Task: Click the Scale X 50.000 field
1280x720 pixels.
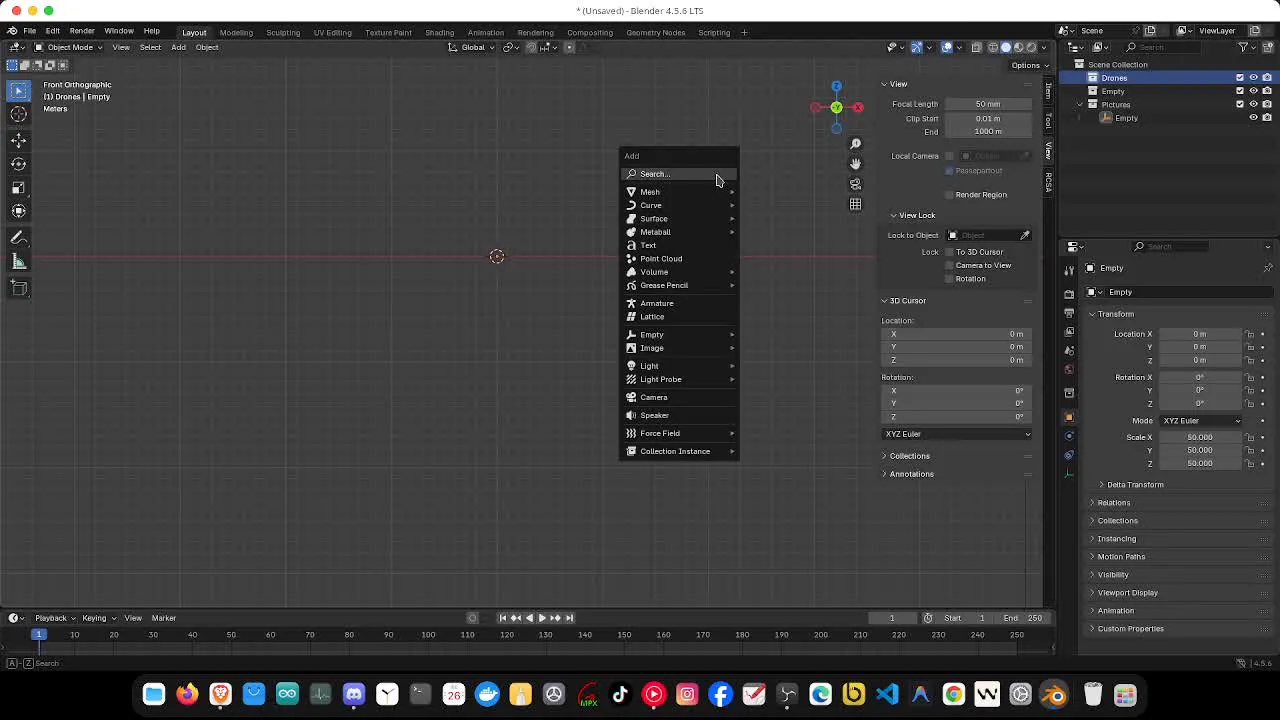Action: click(x=1199, y=437)
